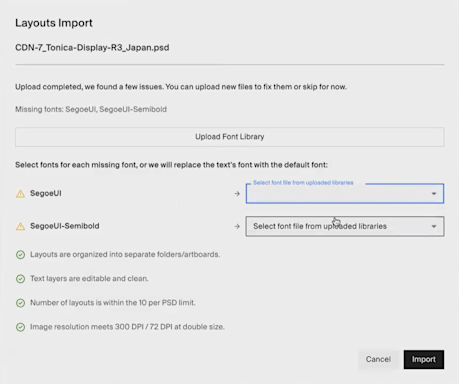Click the caret arrow in the SegoeUI dropdown
This screenshot has width=459, height=384.
[434, 194]
